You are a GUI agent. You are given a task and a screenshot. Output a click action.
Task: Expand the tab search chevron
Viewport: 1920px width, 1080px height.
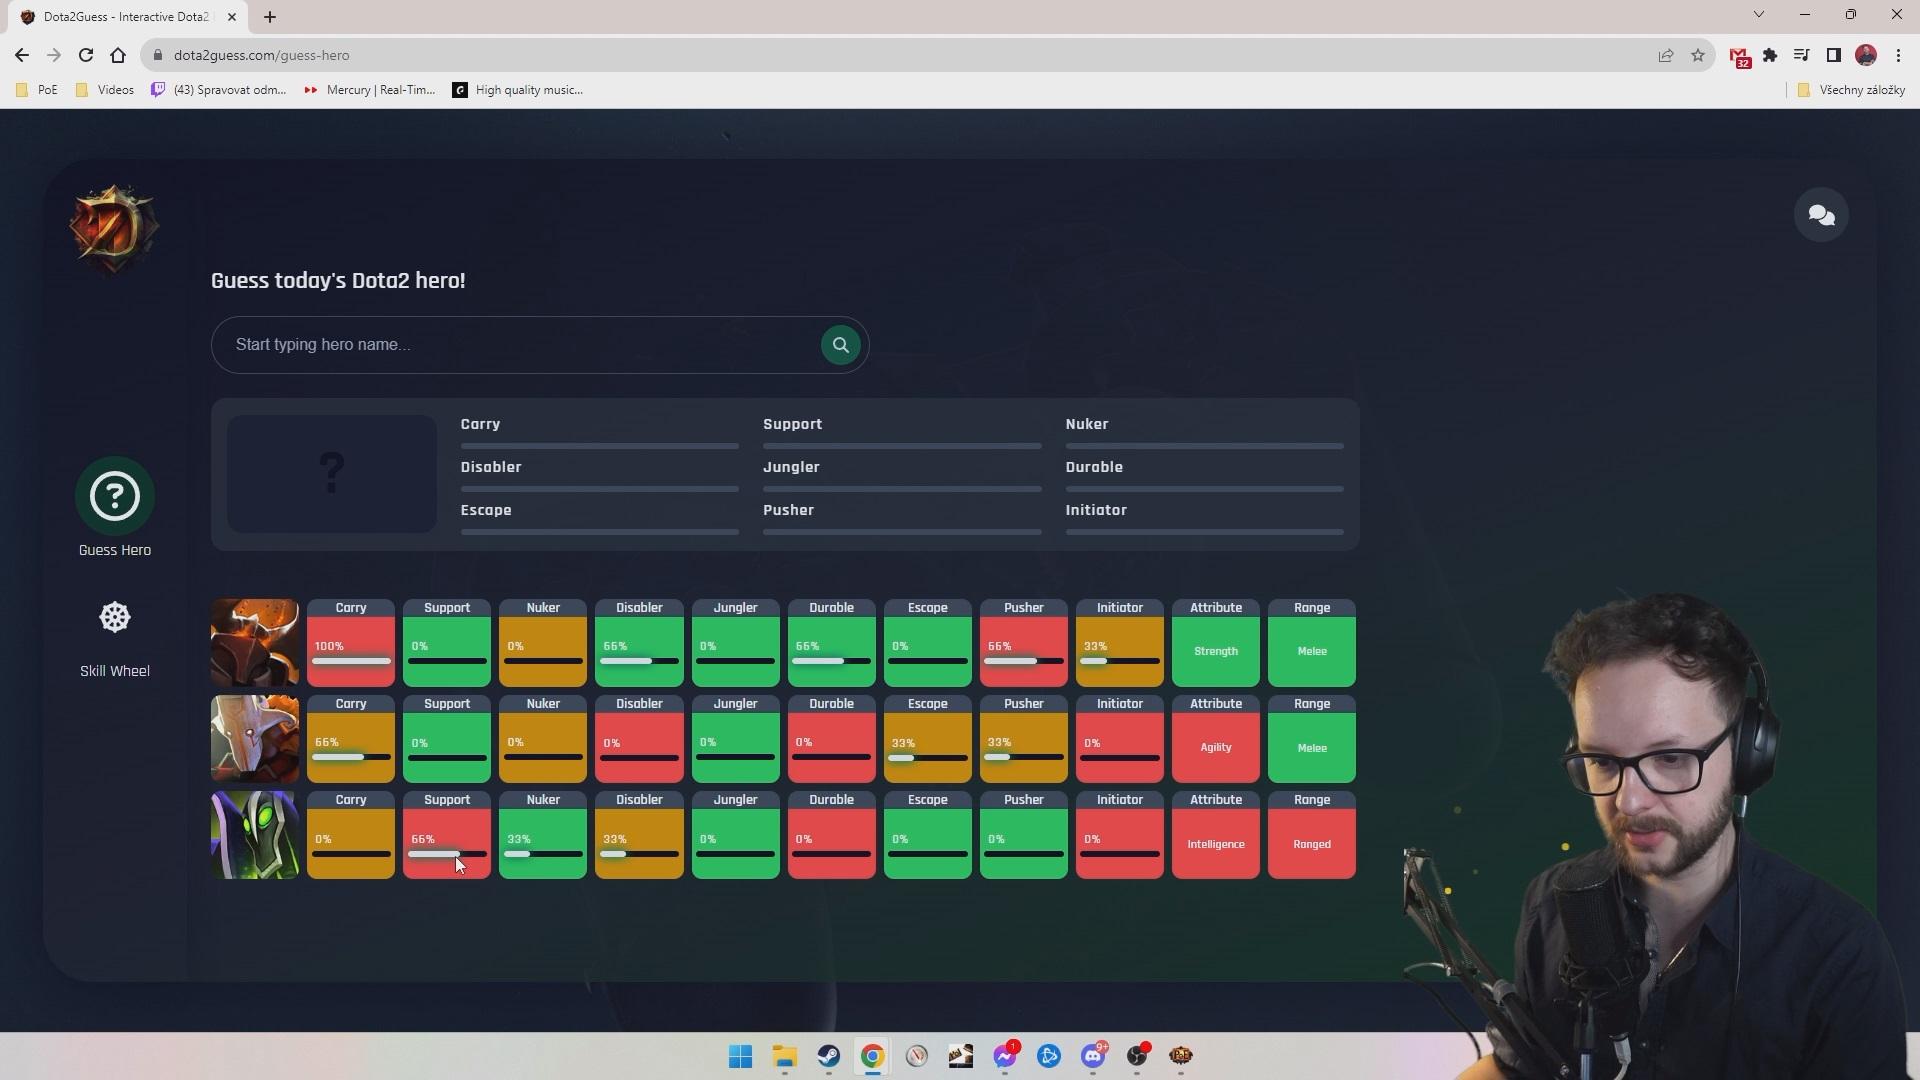click(x=1758, y=15)
